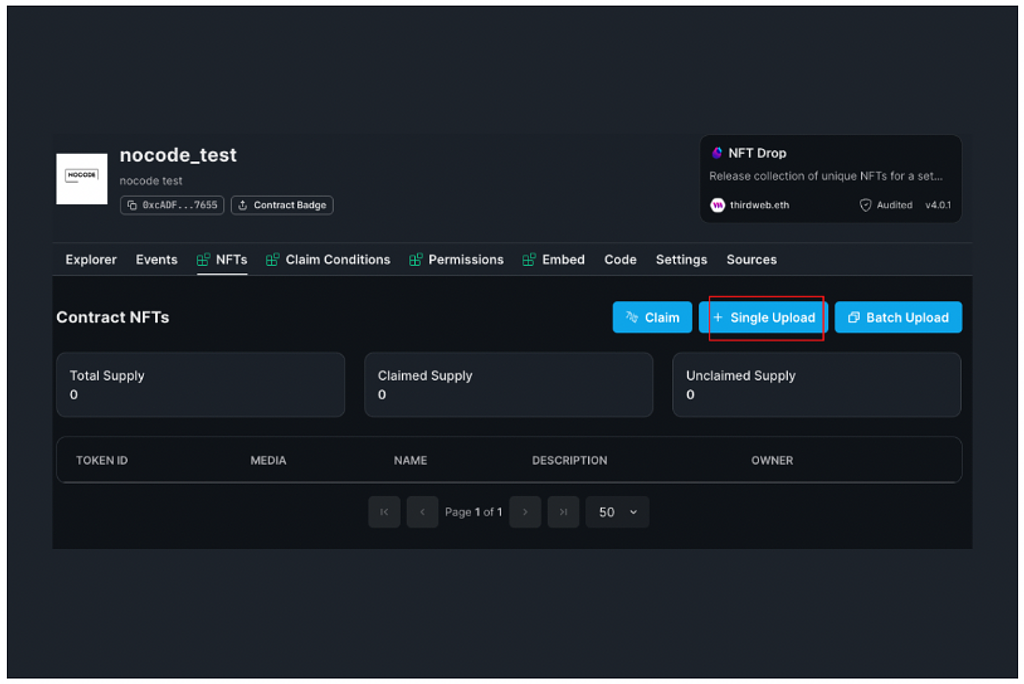
Task: Click the NFT Drop purple icon
Action: pos(717,153)
